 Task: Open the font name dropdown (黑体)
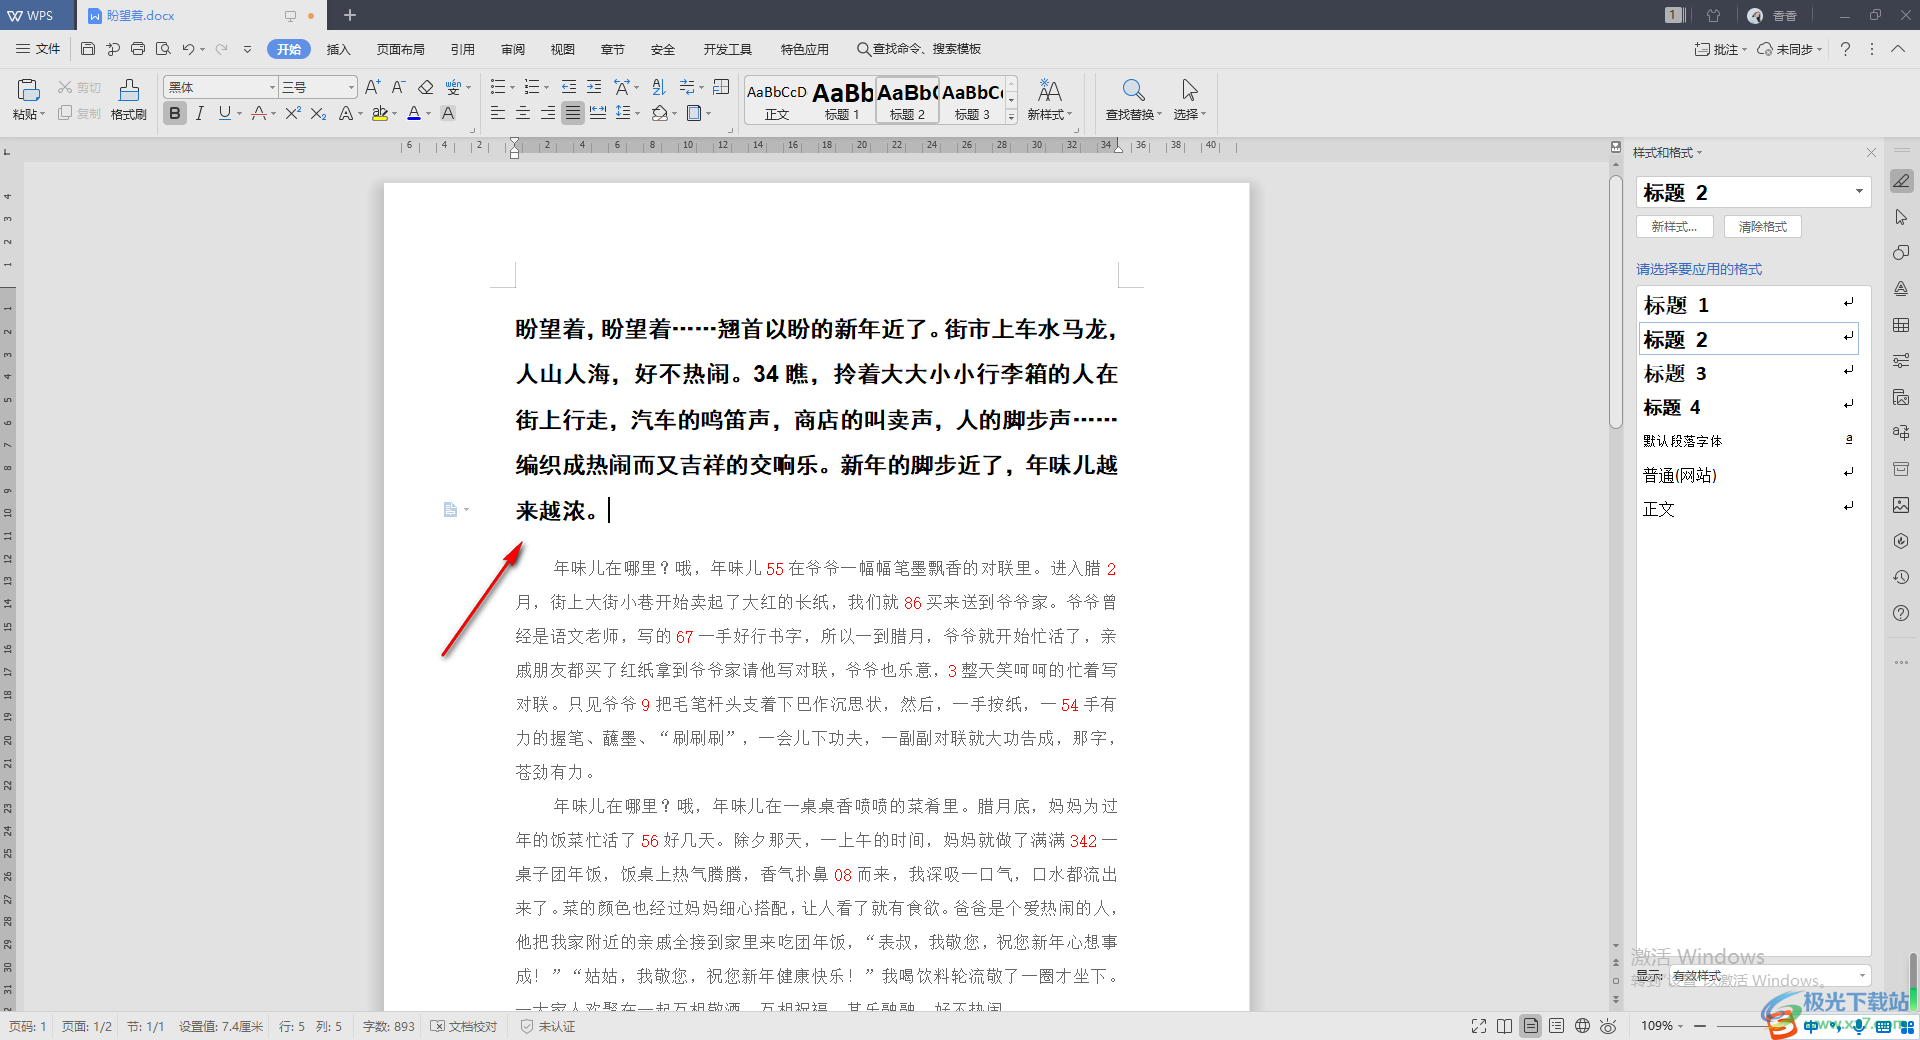(271, 87)
